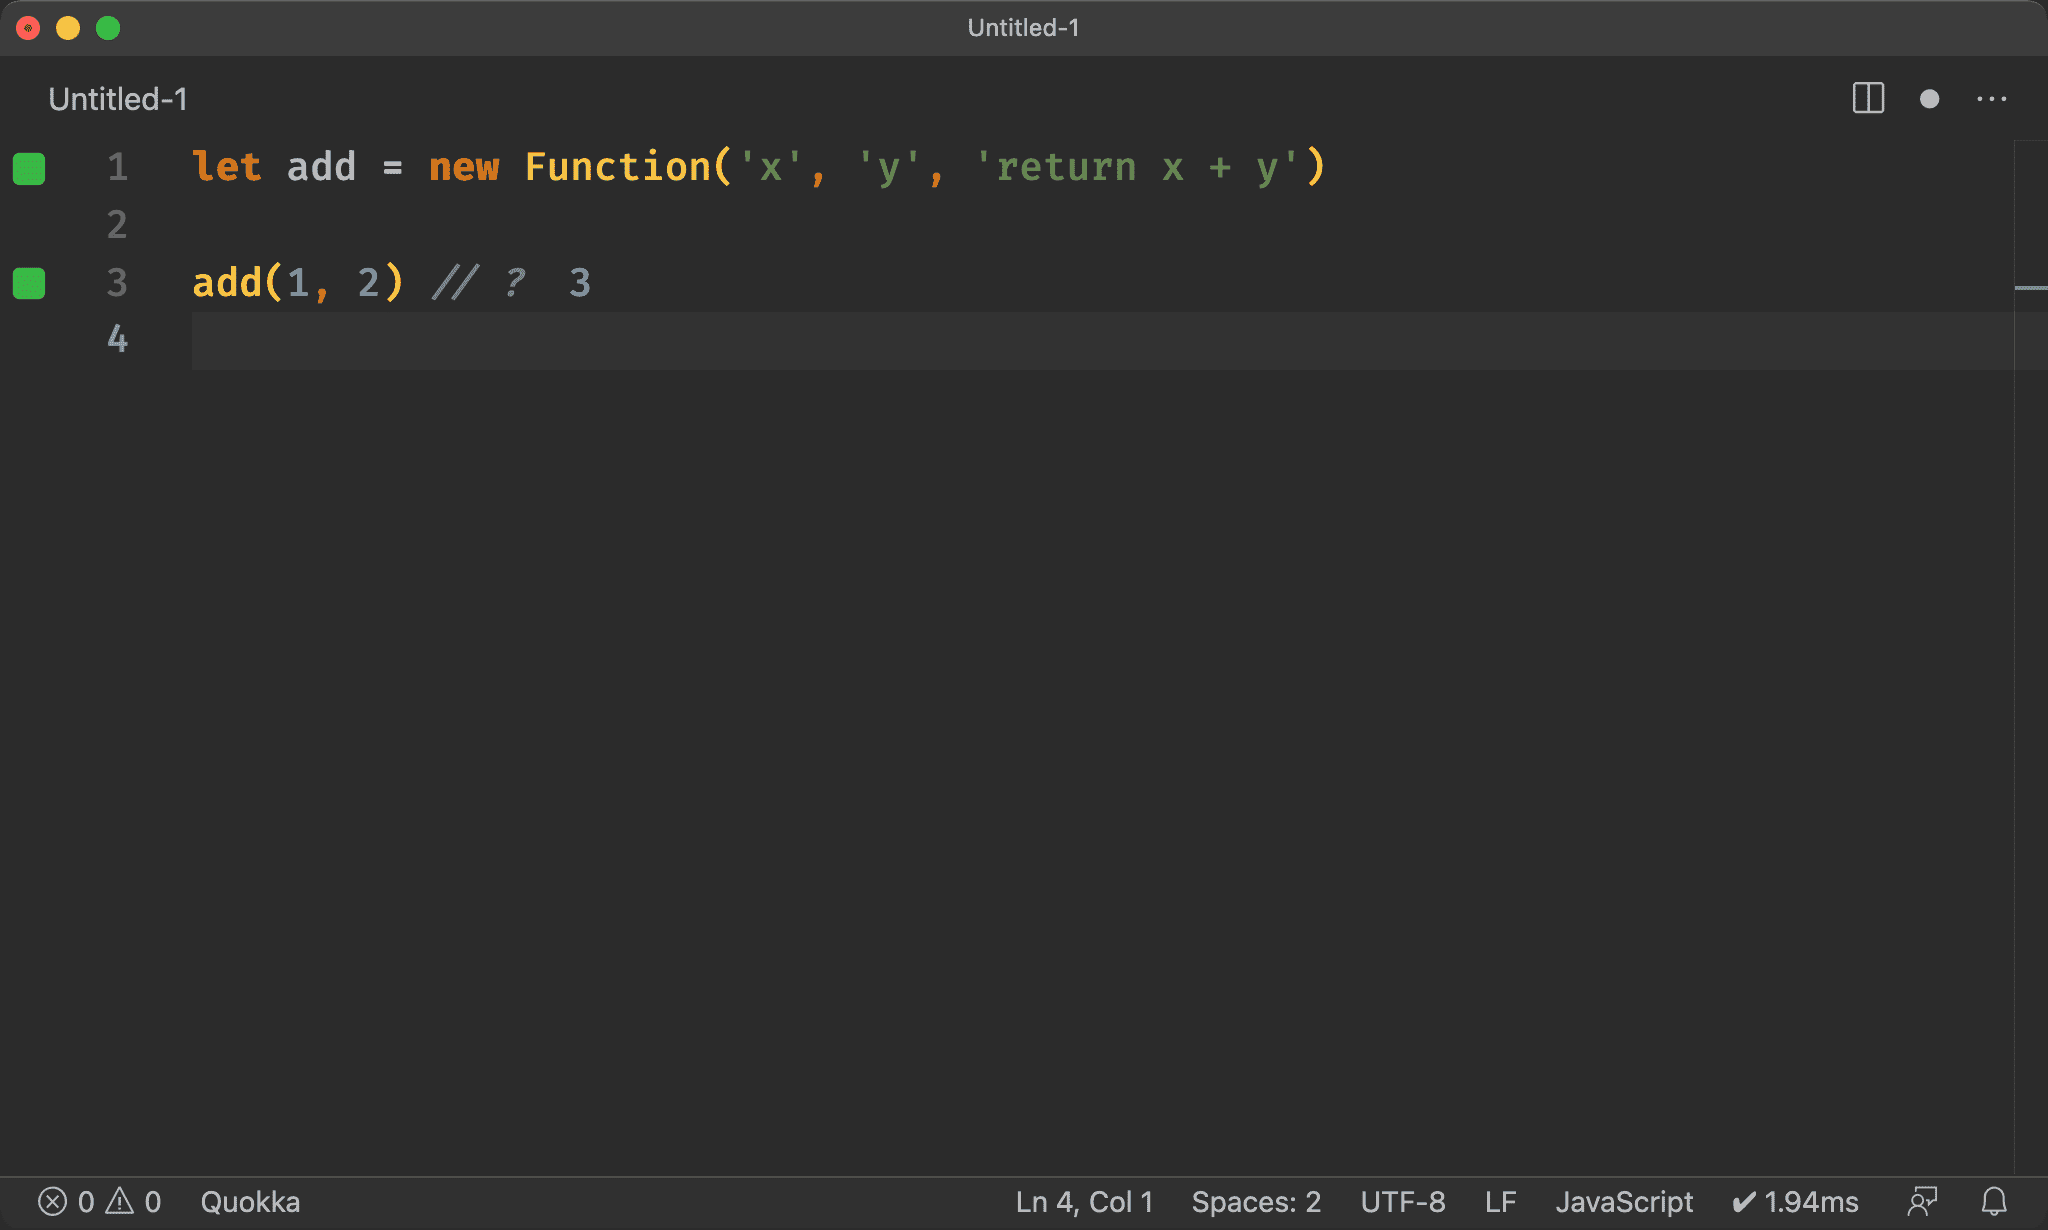Open the UTF-8 encoding selector
The height and width of the screenshot is (1230, 2048).
pyautogui.click(x=1402, y=1201)
